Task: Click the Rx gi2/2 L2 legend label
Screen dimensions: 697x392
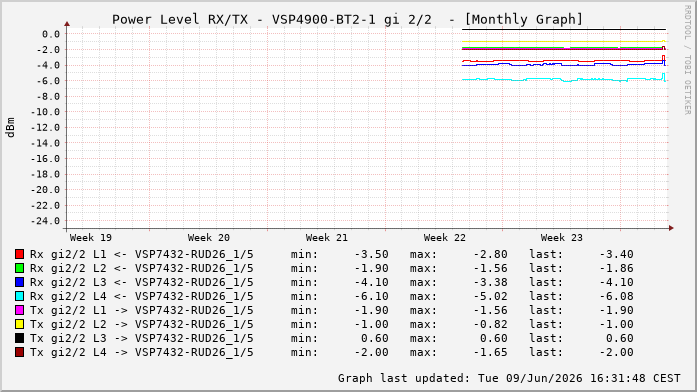Action: [x=141, y=268]
